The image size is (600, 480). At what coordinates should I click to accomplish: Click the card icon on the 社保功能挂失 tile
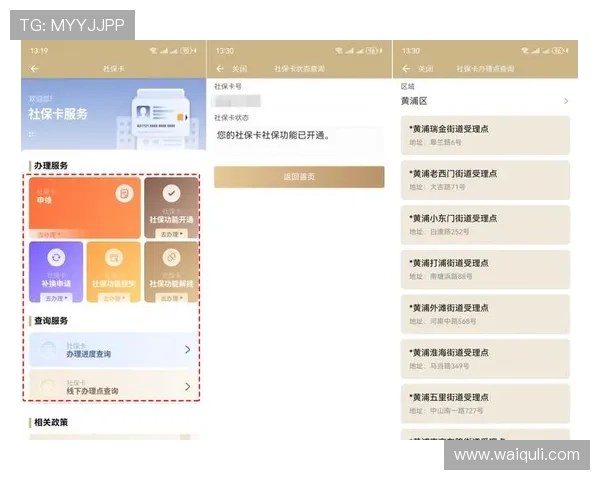114,258
